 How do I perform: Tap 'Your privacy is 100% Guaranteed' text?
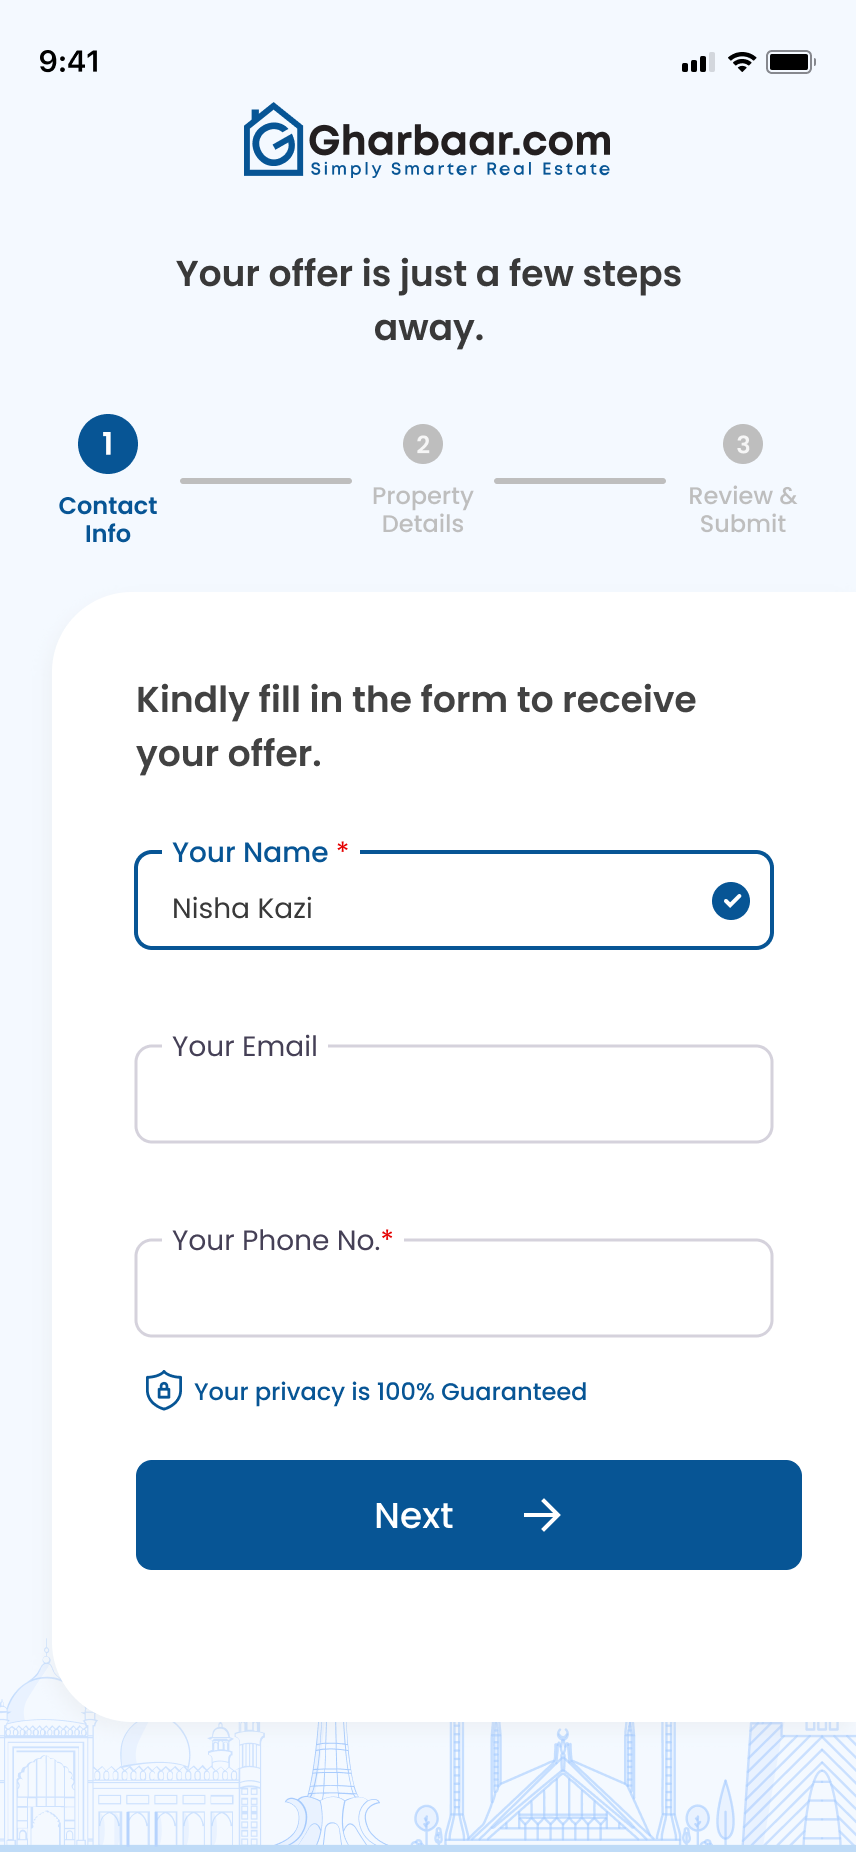point(390,1392)
